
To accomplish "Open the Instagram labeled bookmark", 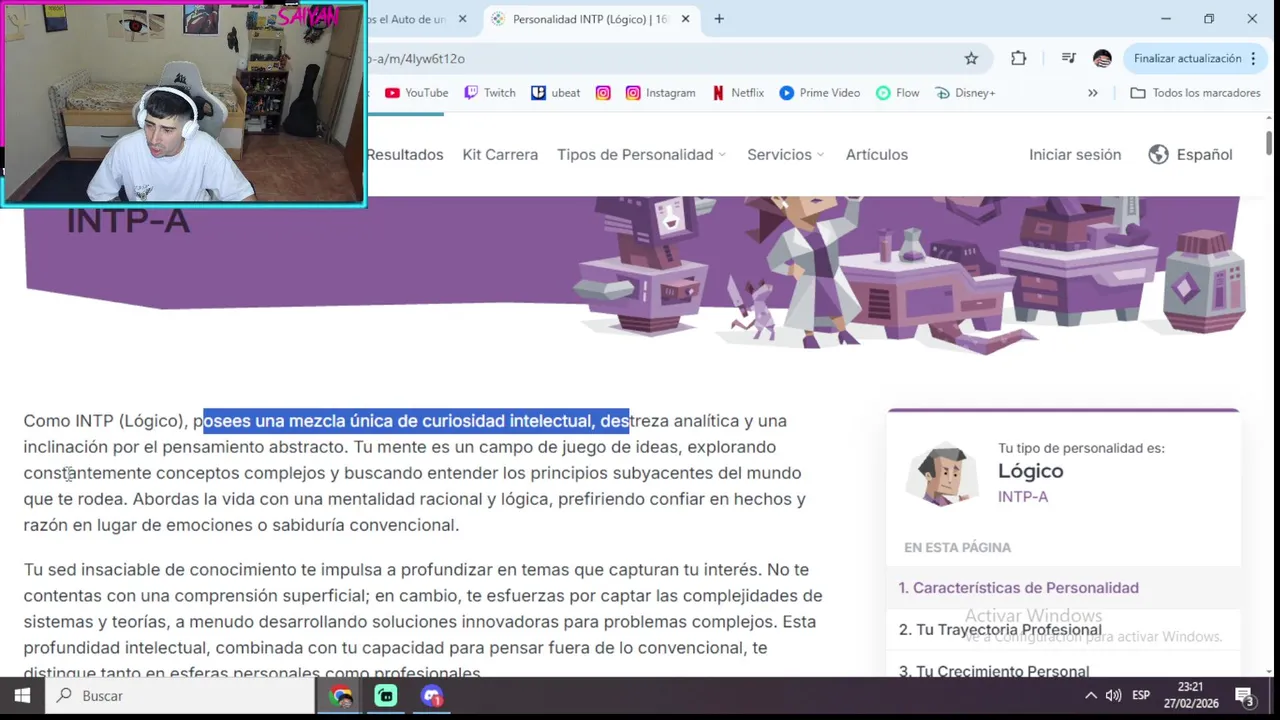I will coord(660,93).
